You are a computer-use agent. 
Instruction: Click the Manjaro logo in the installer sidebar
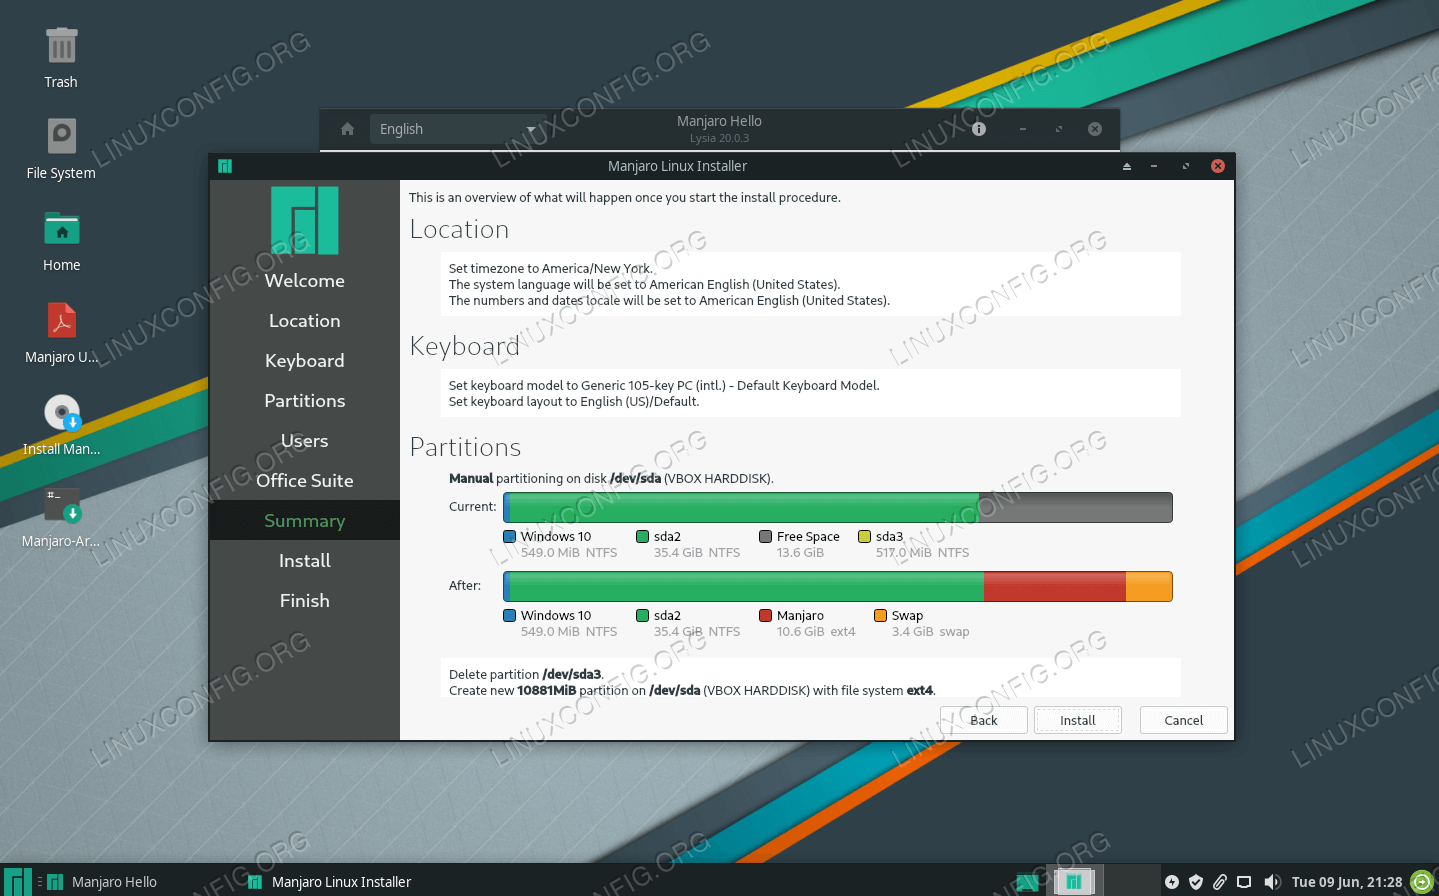[305, 220]
